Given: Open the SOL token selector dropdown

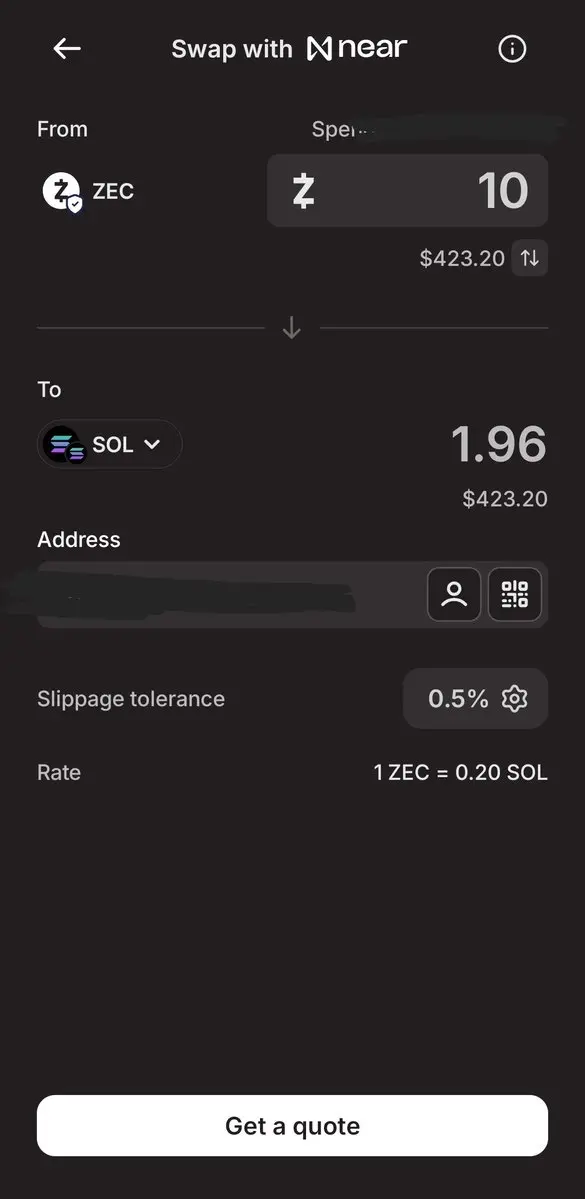Looking at the screenshot, I should pos(109,444).
